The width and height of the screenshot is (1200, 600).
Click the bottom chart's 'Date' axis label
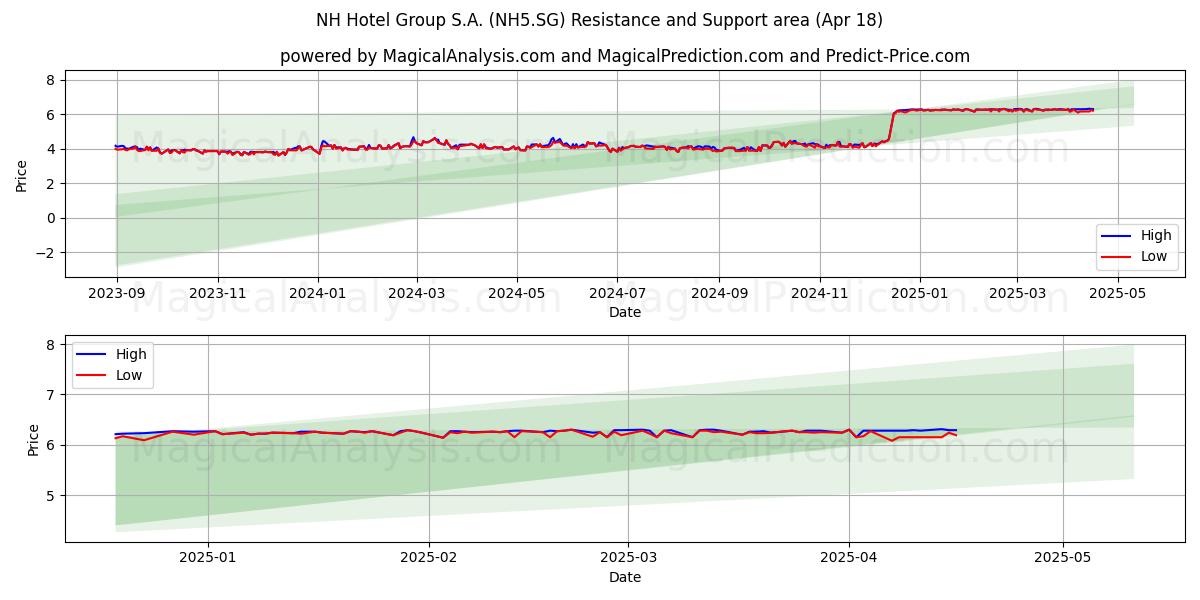point(625,577)
